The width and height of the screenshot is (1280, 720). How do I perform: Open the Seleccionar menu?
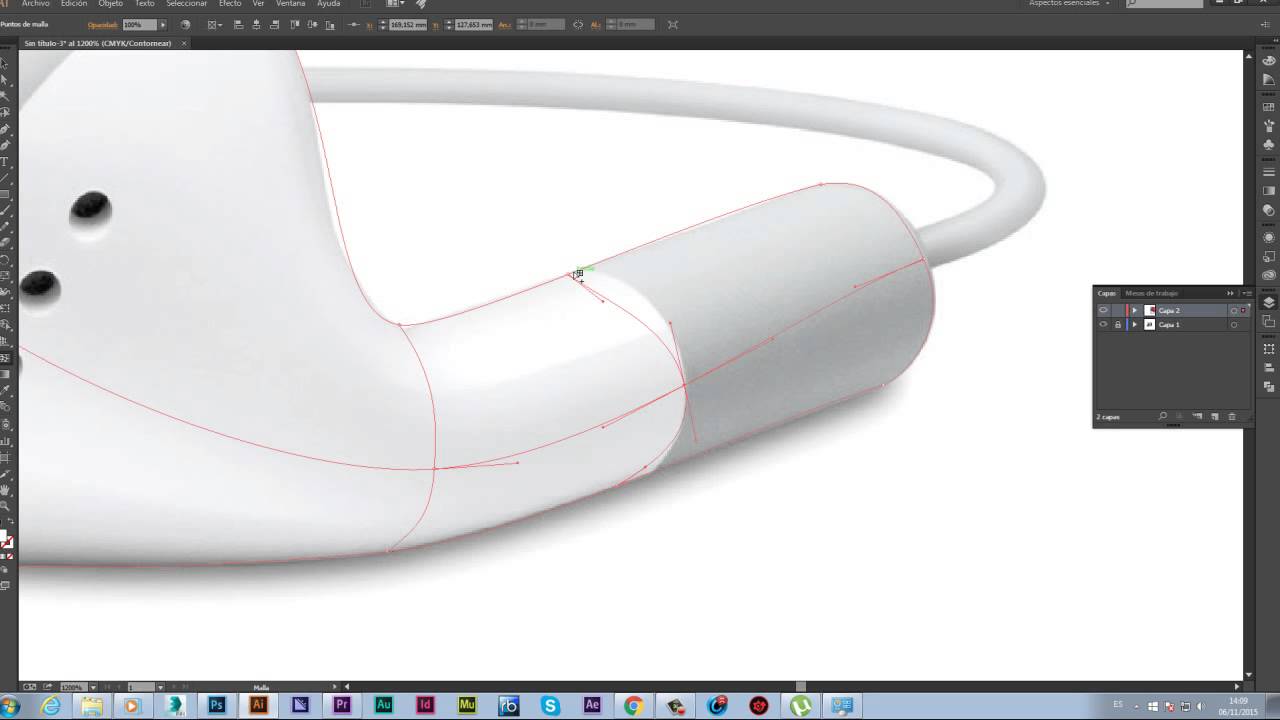click(x=186, y=4)
